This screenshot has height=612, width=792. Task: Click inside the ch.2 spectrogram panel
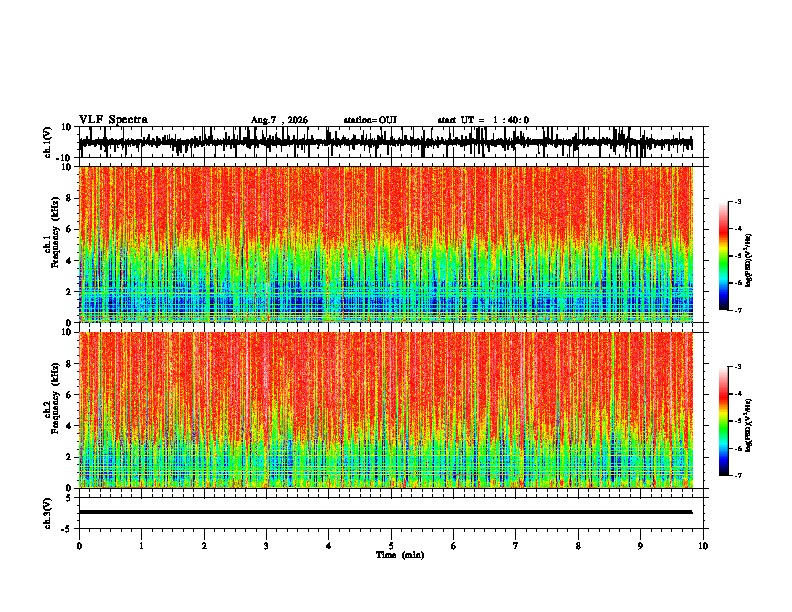(x=386, y=410)
